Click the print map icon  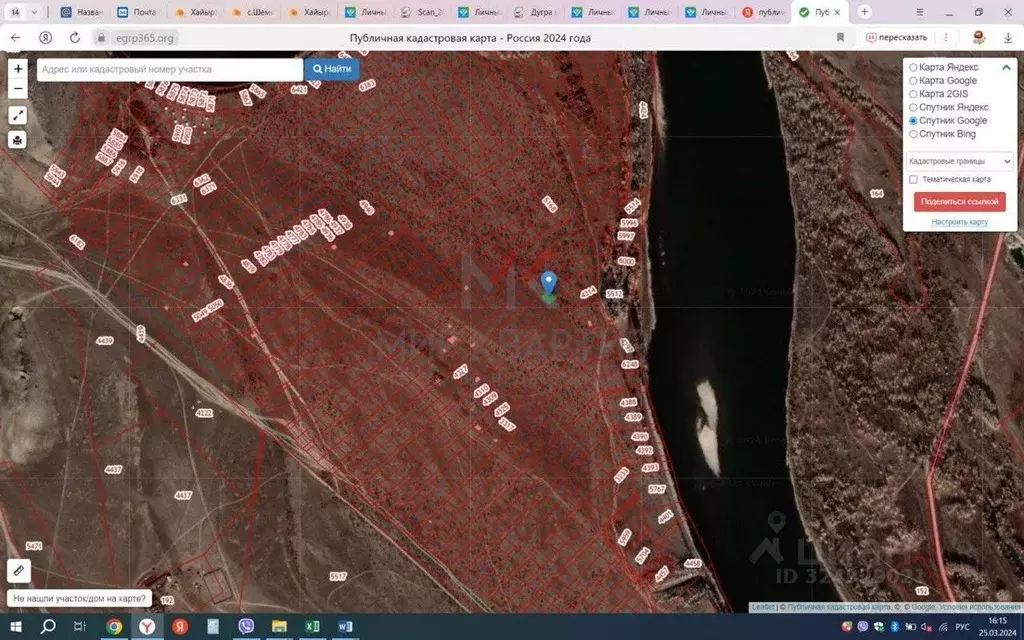(x=18, y=140)
